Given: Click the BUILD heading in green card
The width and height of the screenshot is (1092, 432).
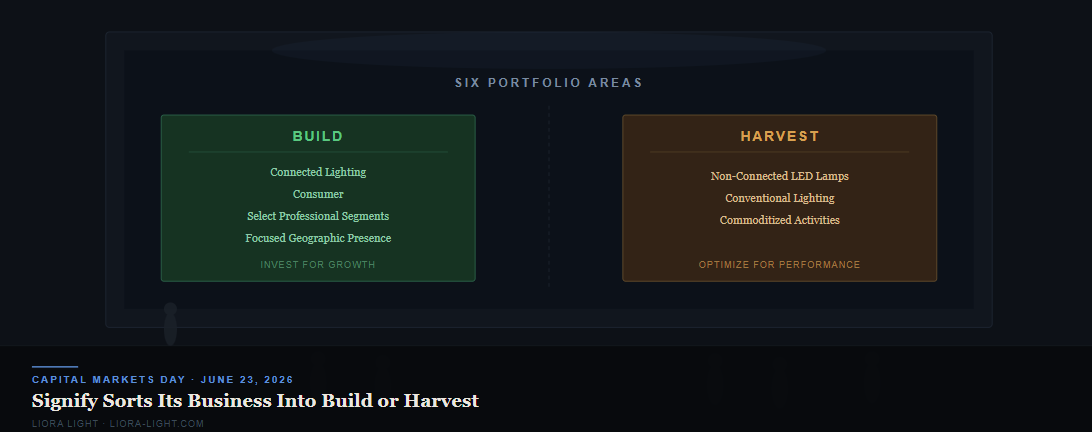Looking at the screenshot, I should [318, 137].
